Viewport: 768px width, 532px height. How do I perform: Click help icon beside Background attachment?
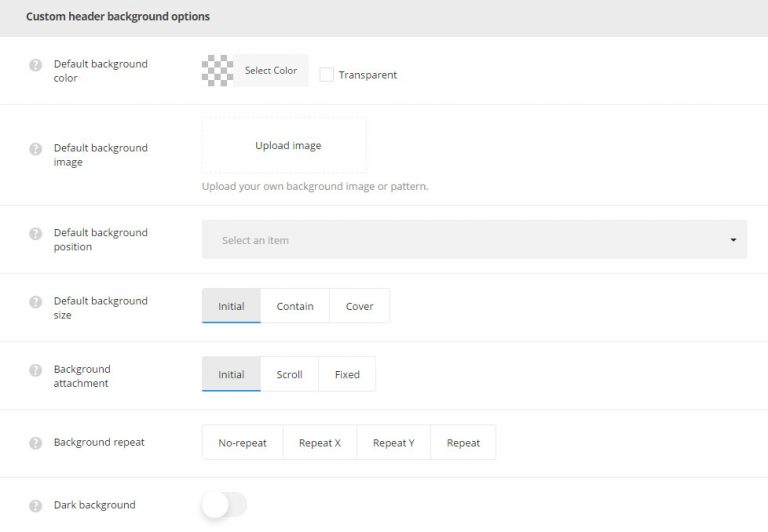35,370
